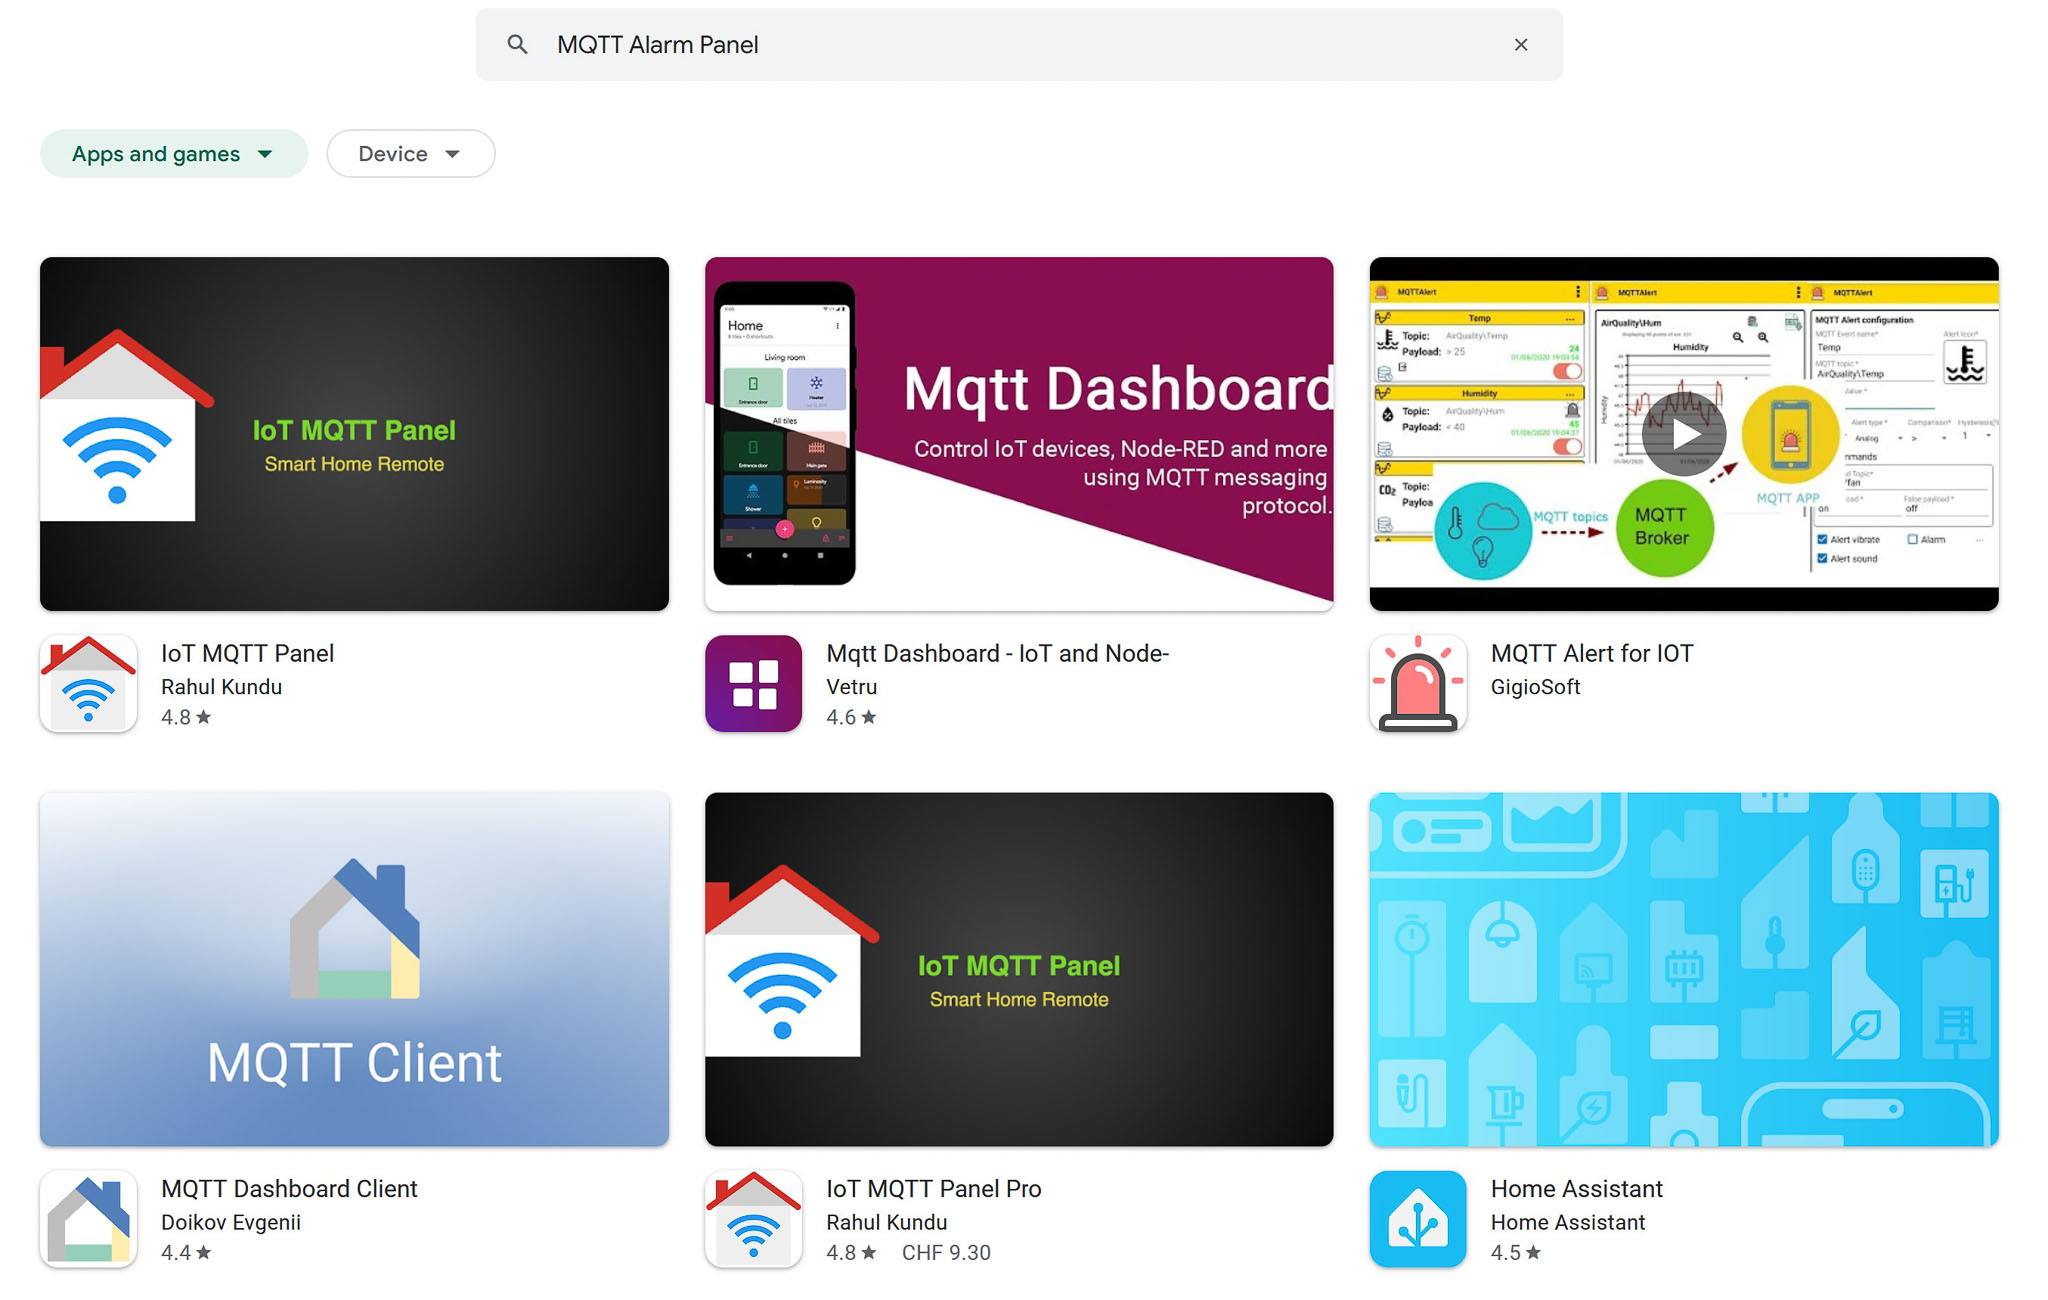Click inside the search text field
The image size is (2048, 1300).
[x=900, y=44]
